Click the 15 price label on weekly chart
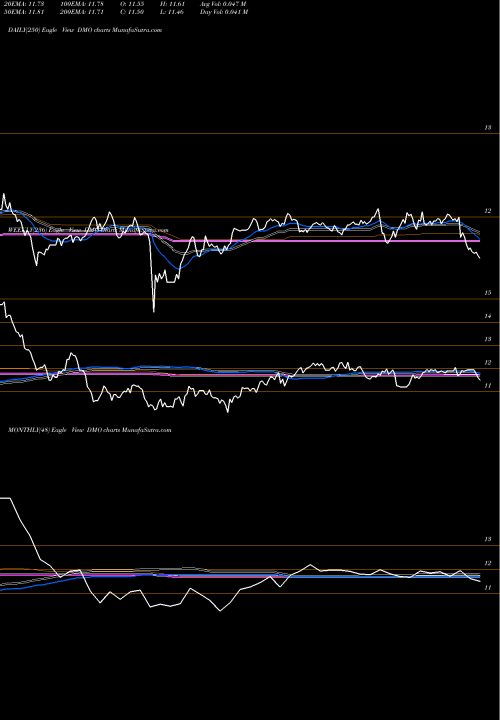The width and height of the screenshot is (500, 720). point(488,292)
